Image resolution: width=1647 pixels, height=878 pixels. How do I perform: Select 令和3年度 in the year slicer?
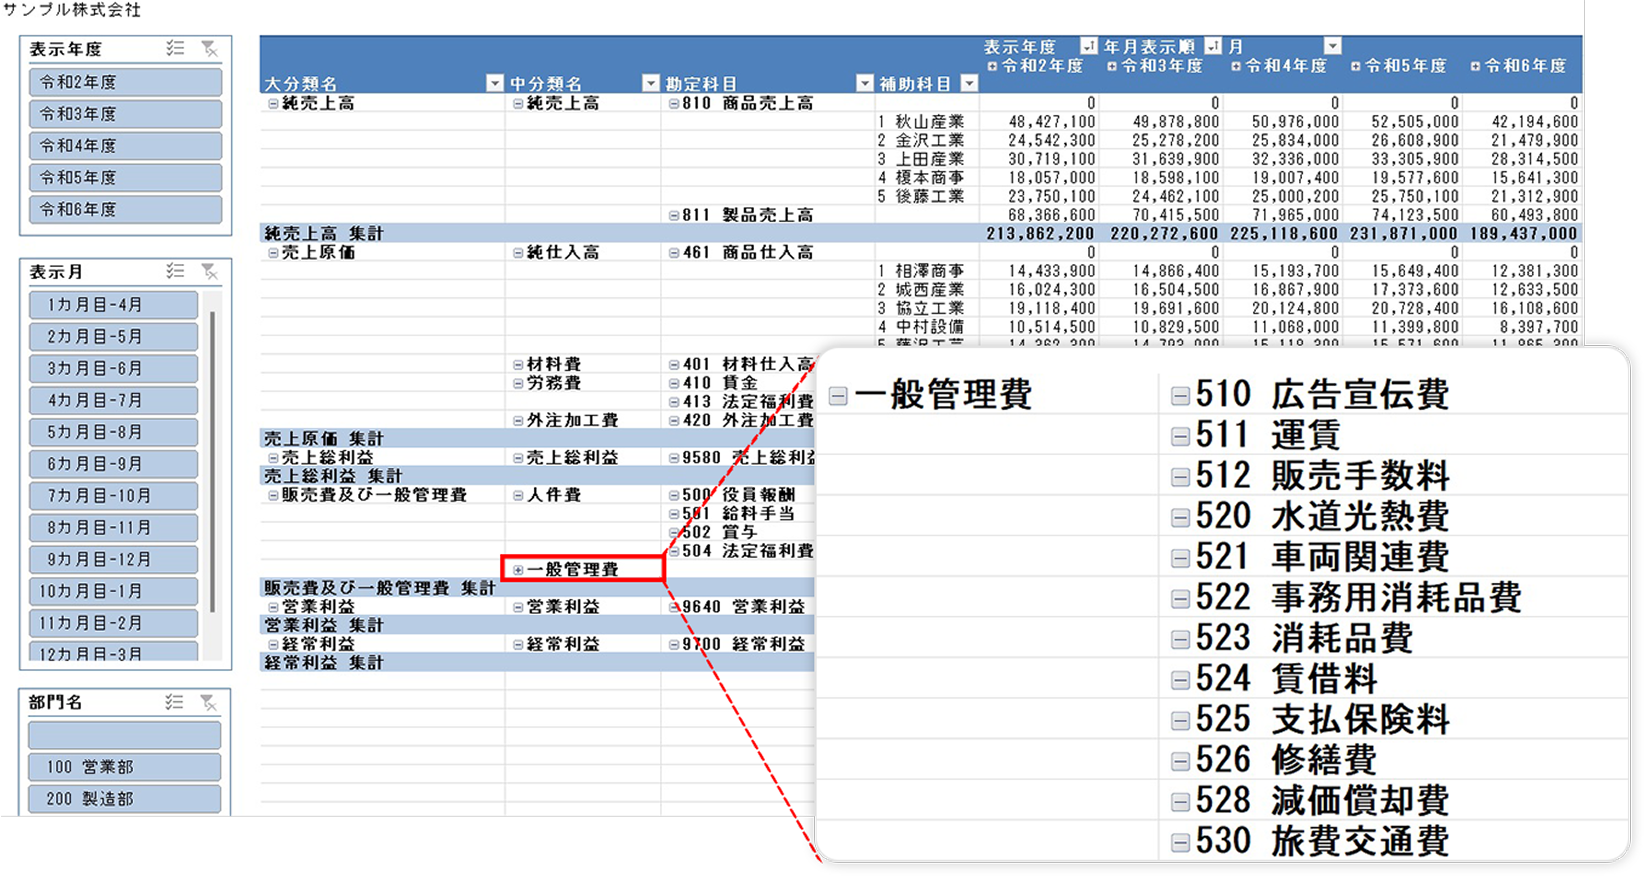[125, 114]
